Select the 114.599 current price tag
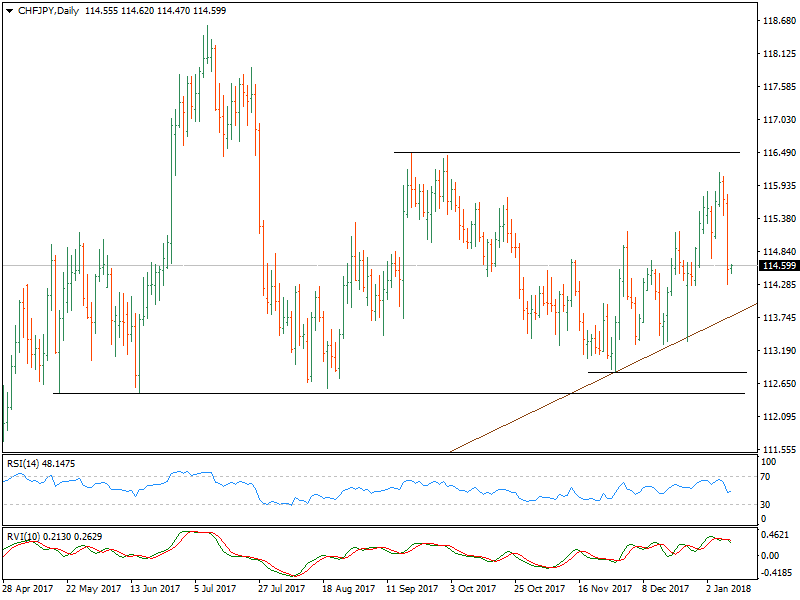Image resolution: width=800 pixels, height=600 pixels. coord(778,266)
